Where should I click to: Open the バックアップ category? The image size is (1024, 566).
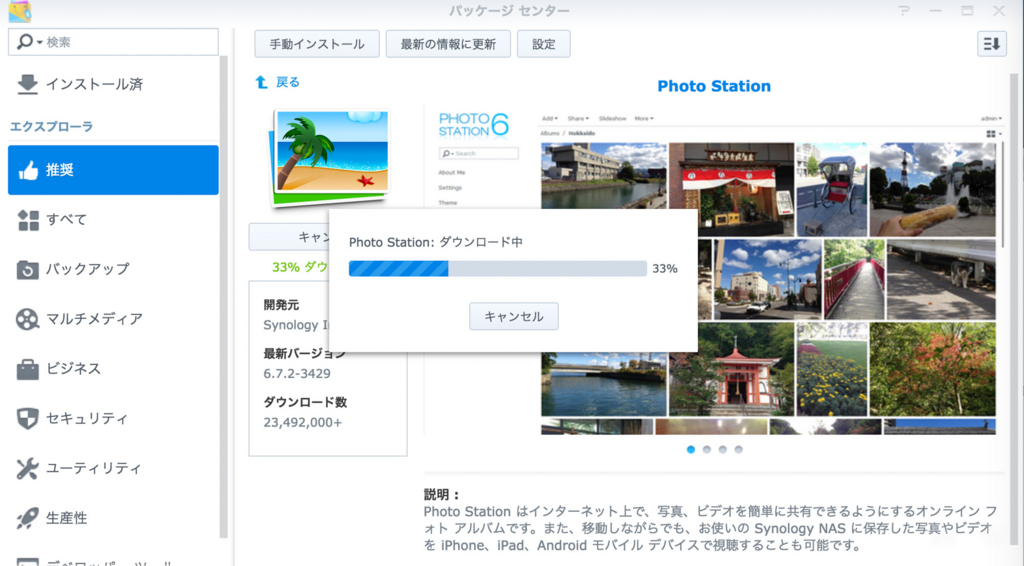[114, 269]
